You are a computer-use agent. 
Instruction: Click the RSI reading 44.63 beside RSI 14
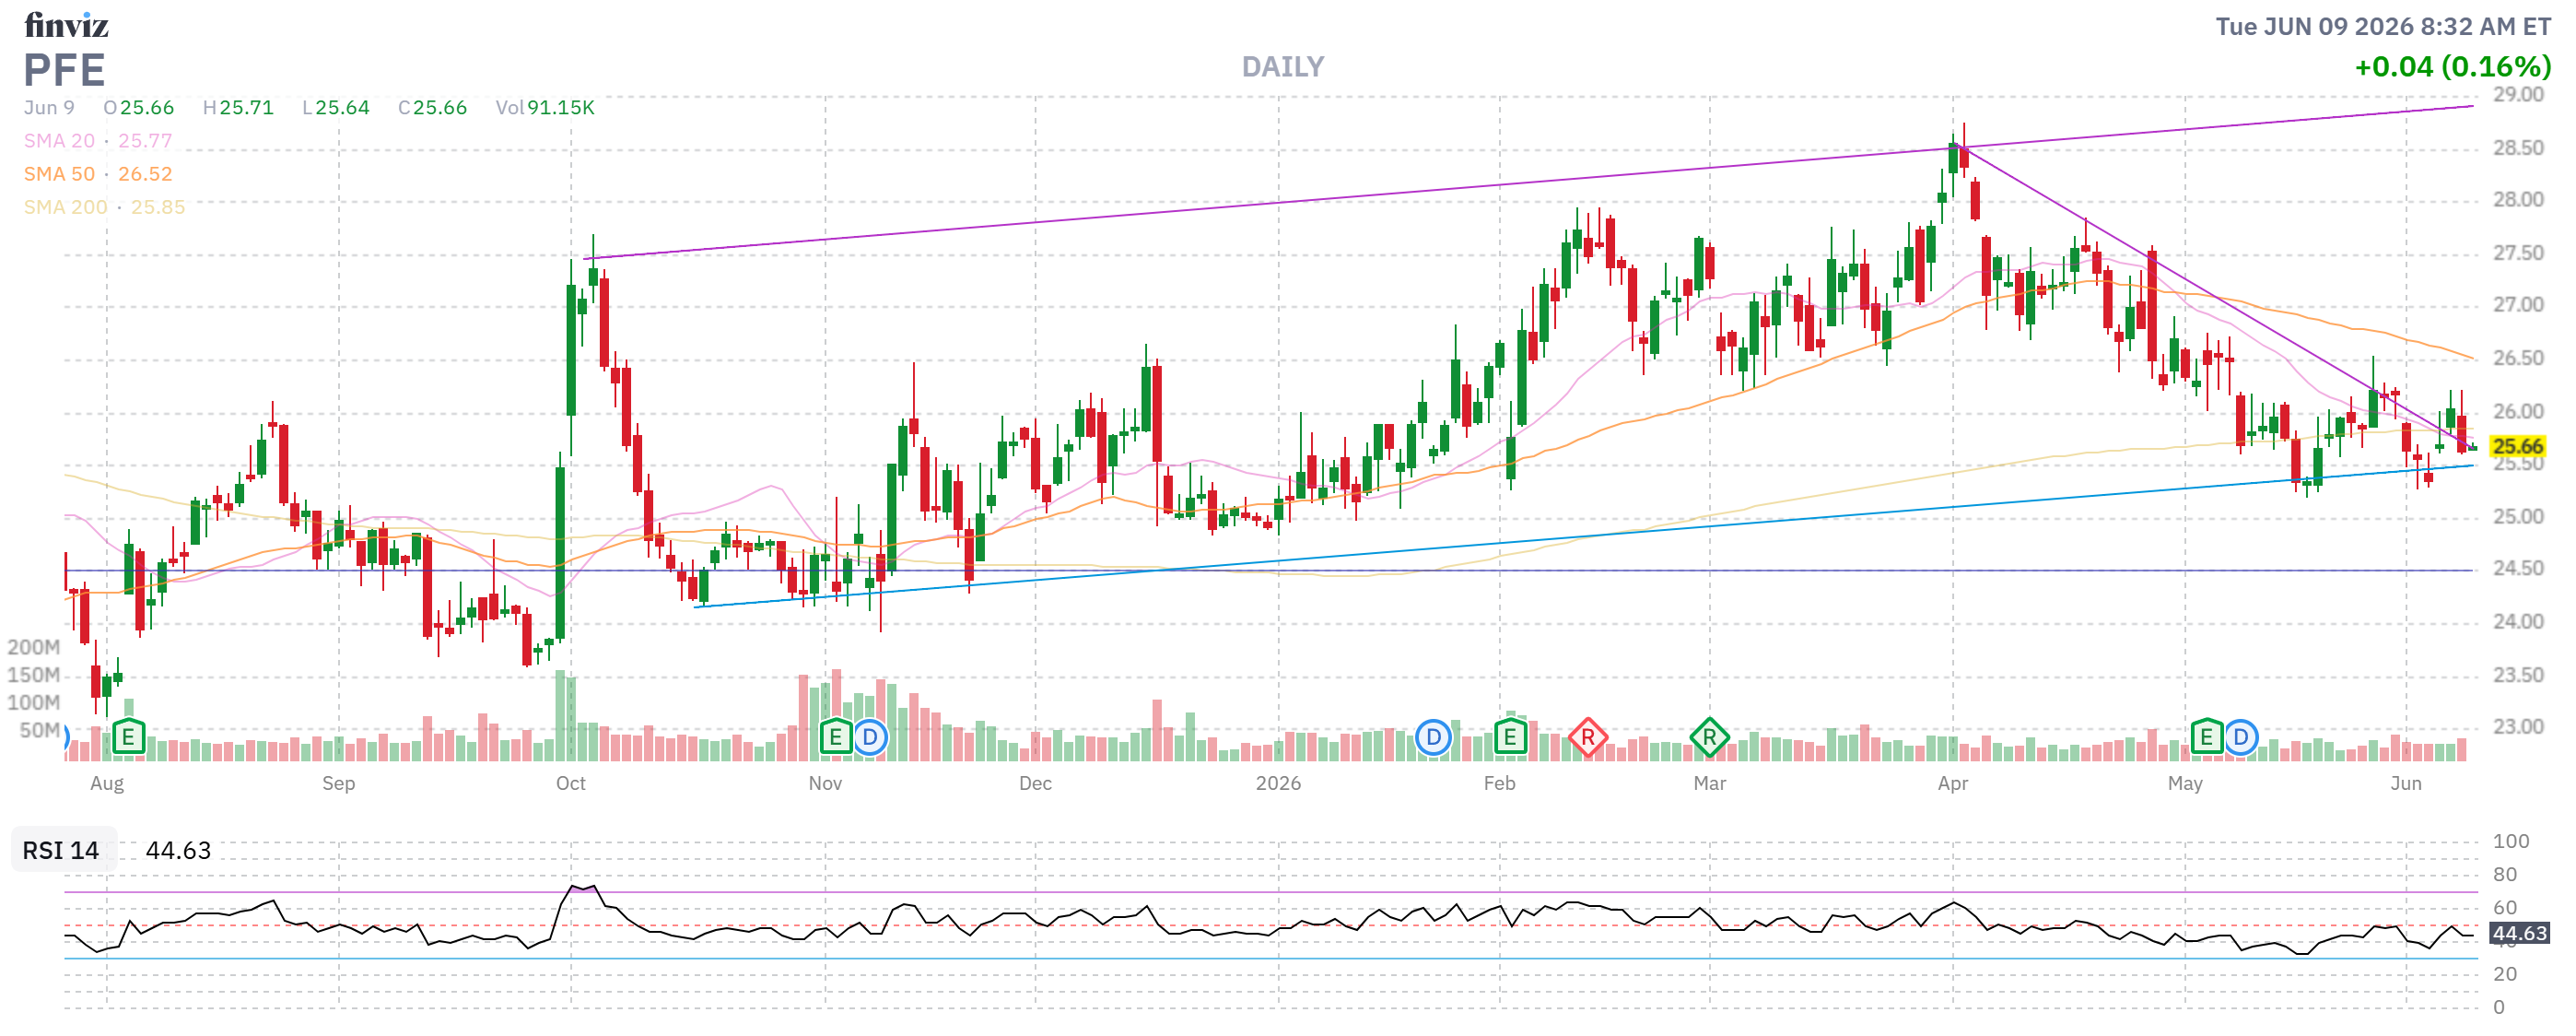178,850
